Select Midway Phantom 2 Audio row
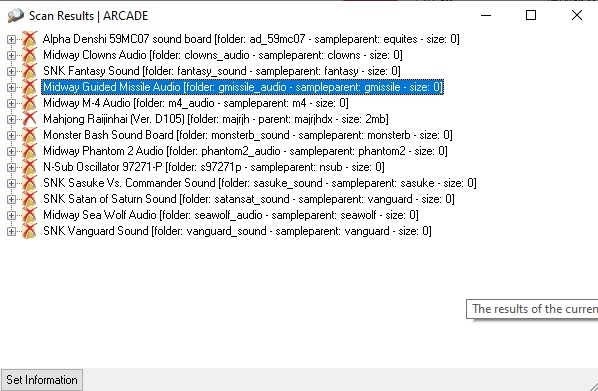This screenshot has width=598, height=391. coord(245,151)
